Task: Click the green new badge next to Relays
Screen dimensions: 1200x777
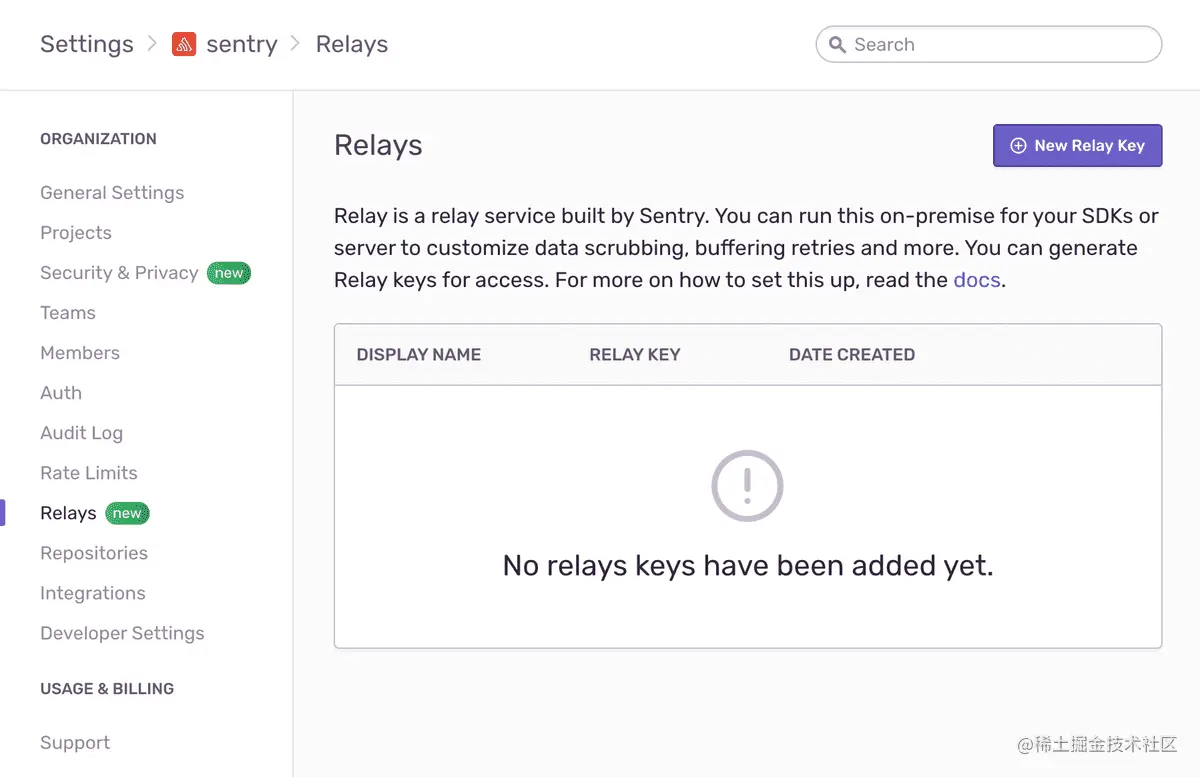Action: [126, 513]
